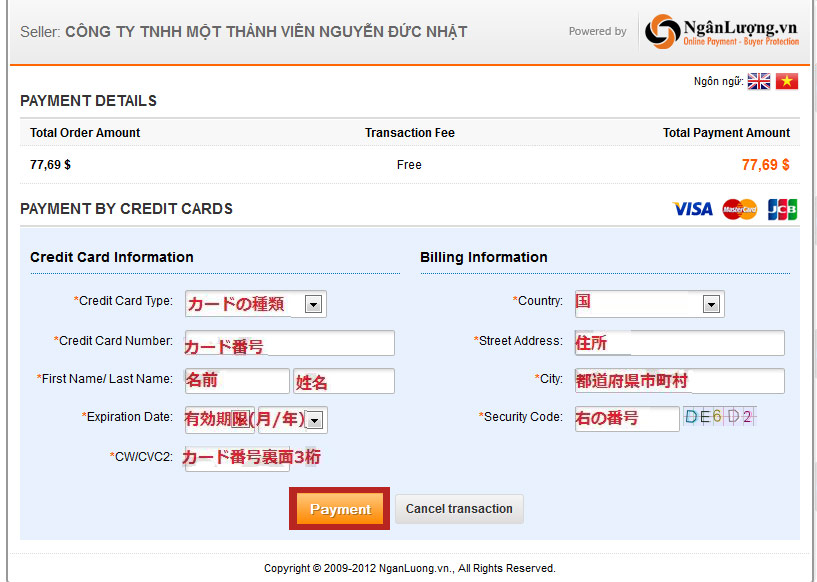The height and width of the screenshot is (582, 817).
Task: Click the Last Name input field
Action: pos(344,381)
